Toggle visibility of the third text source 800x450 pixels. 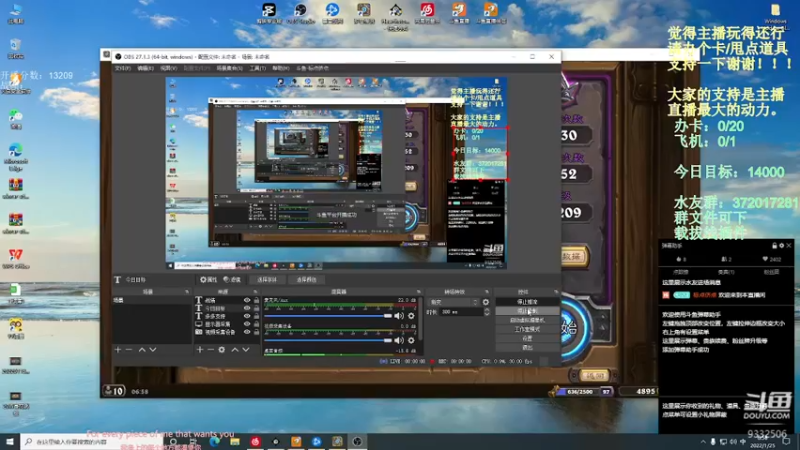[247, 316]
